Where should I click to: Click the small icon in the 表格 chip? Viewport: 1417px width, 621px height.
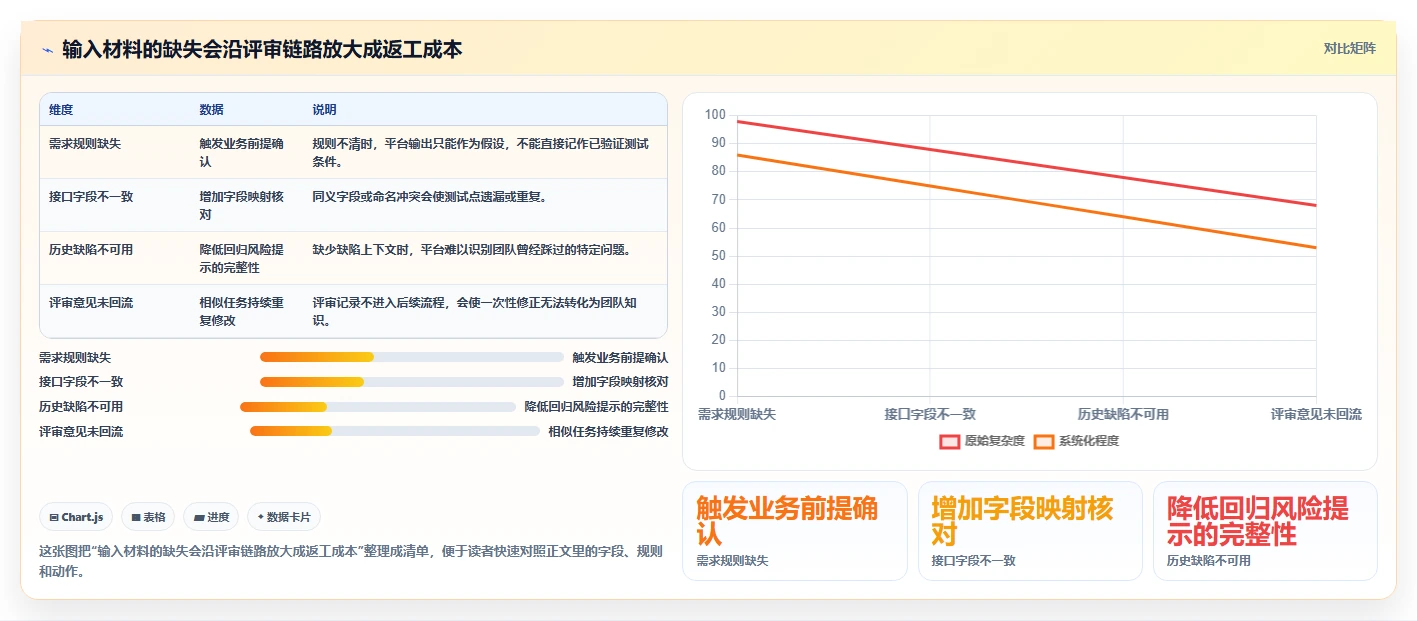(136, 517)
